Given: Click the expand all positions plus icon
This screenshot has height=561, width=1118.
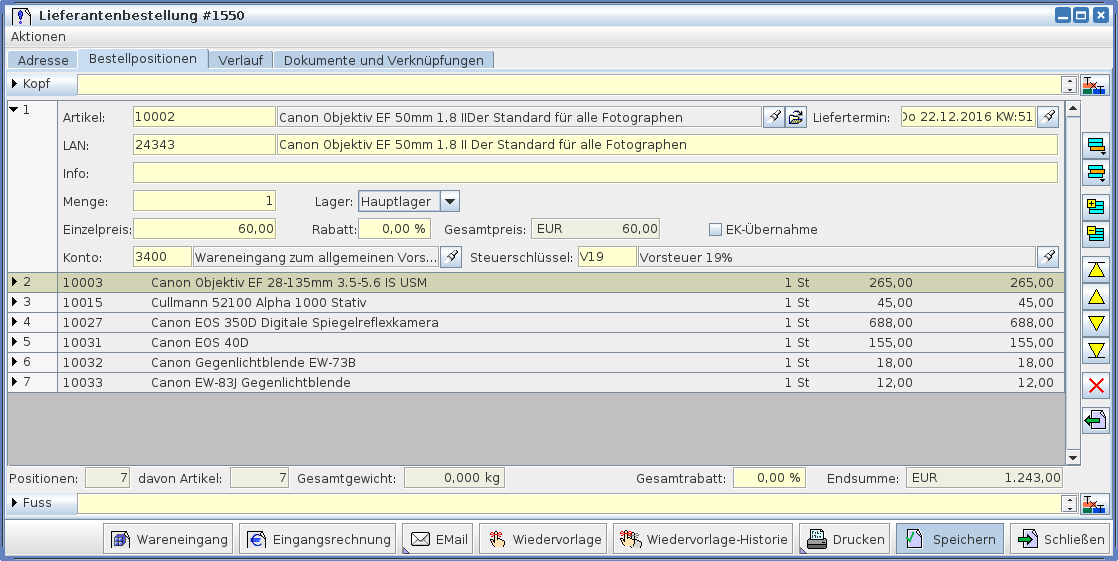Looking at the screenshot, I should point(1096,207).
